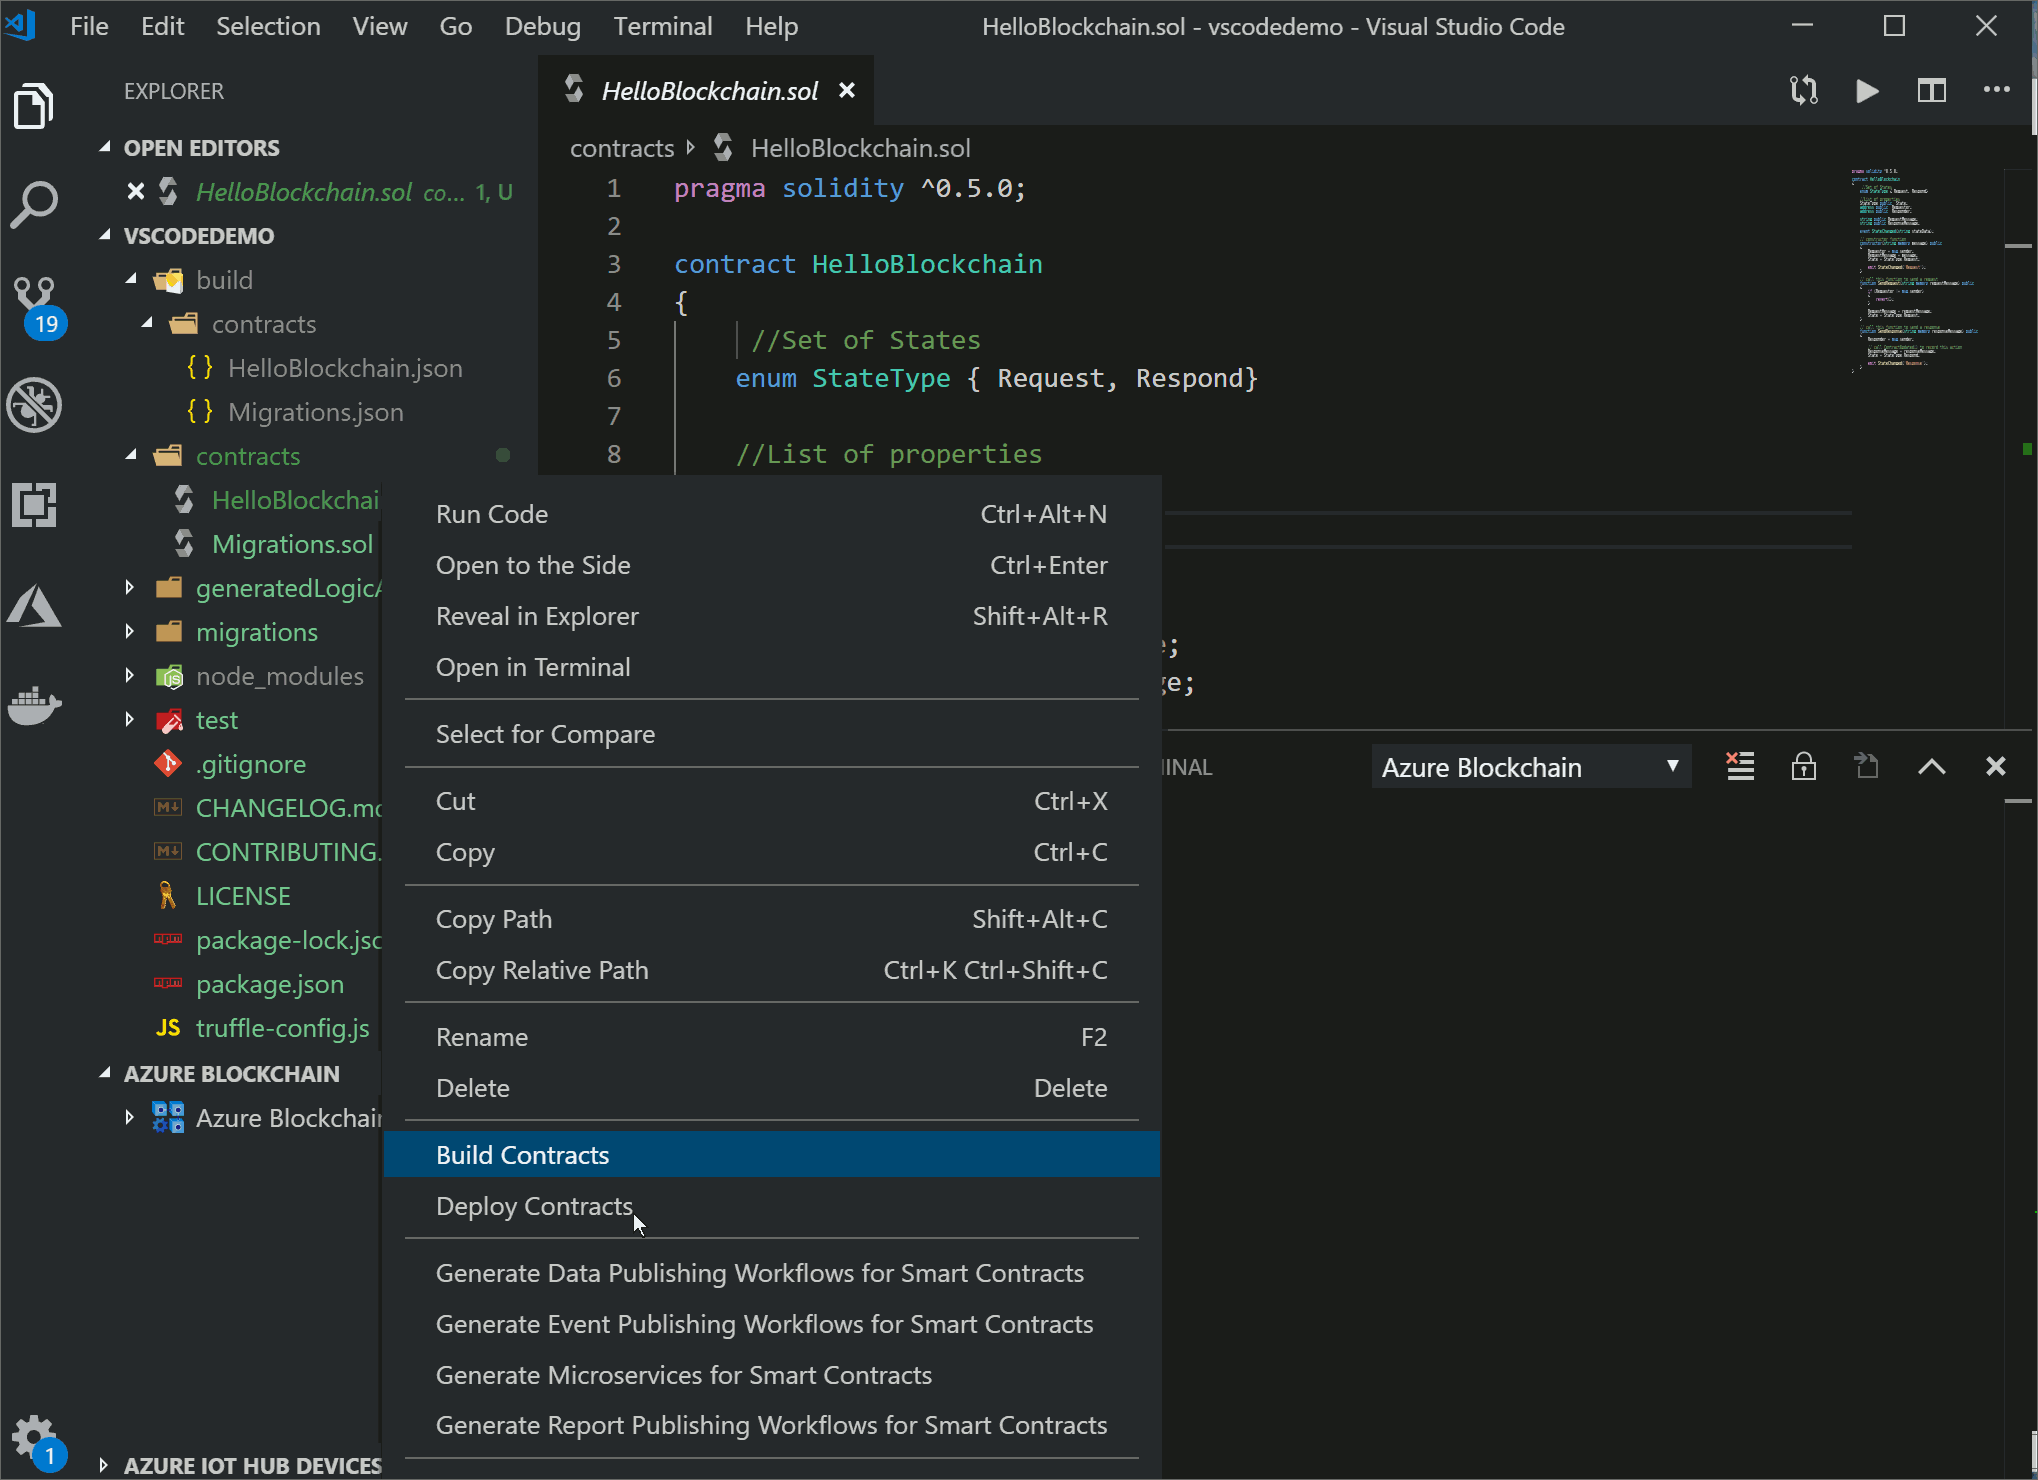Open Changes compare icon in editor toolbar
Image resolution: width=2038 pixels, height=1480 pixels.
(x=1803, y=91)
